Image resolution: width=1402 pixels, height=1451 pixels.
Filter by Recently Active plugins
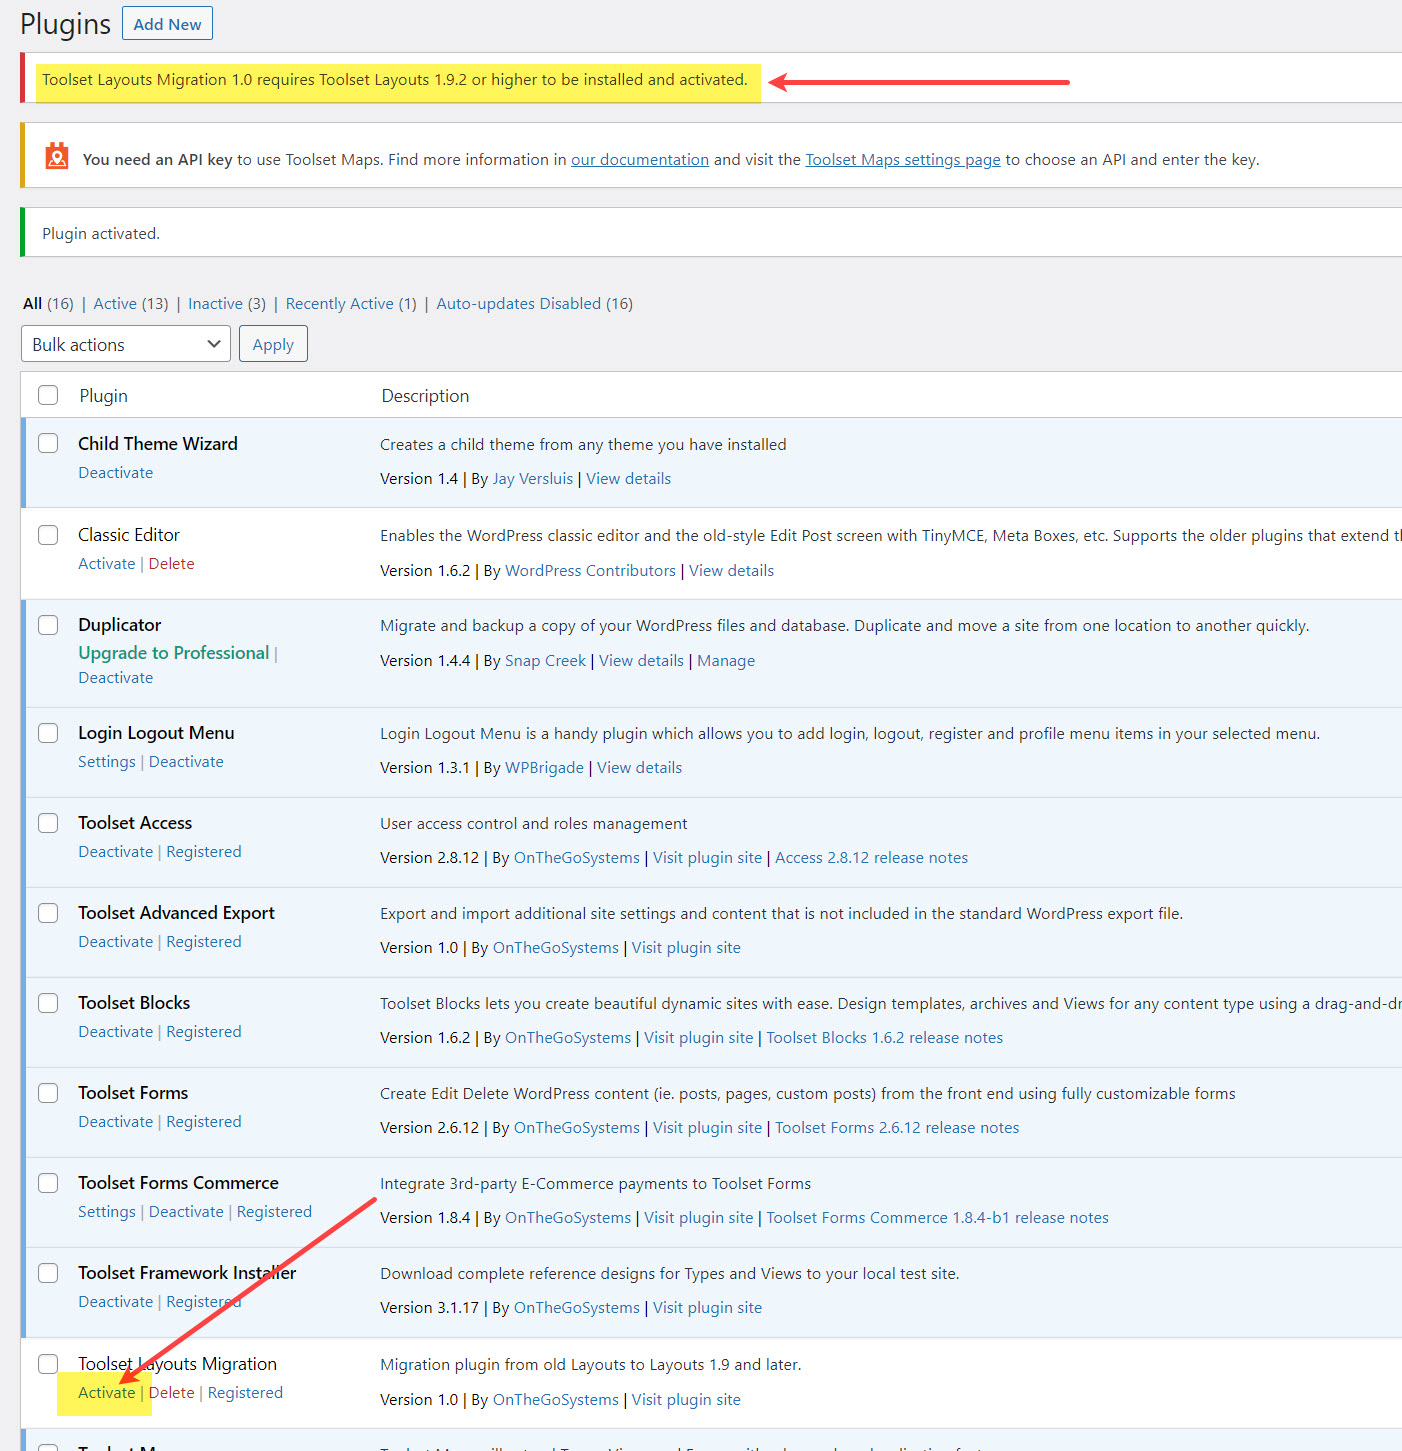tap(339, 304)
